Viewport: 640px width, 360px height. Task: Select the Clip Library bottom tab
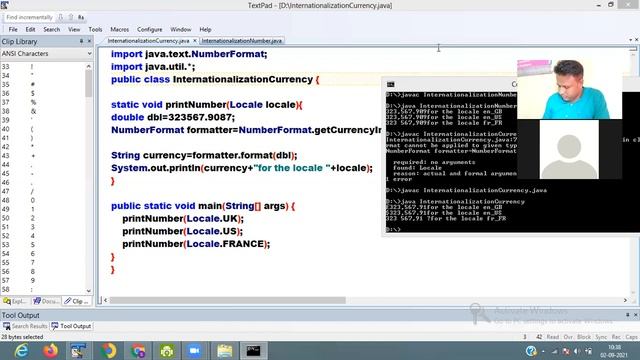pos(77,301)
